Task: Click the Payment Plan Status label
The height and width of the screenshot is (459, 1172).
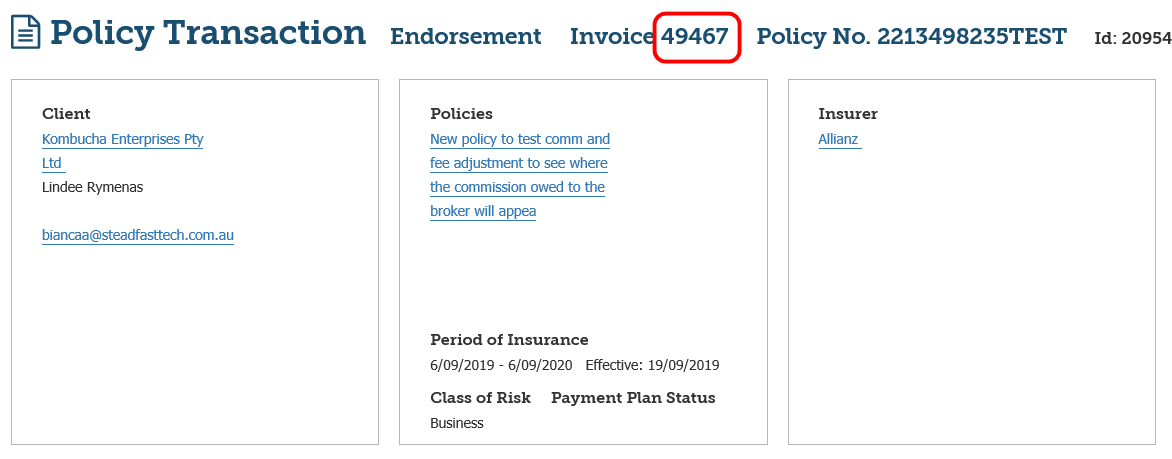Action: click(633, 398)
